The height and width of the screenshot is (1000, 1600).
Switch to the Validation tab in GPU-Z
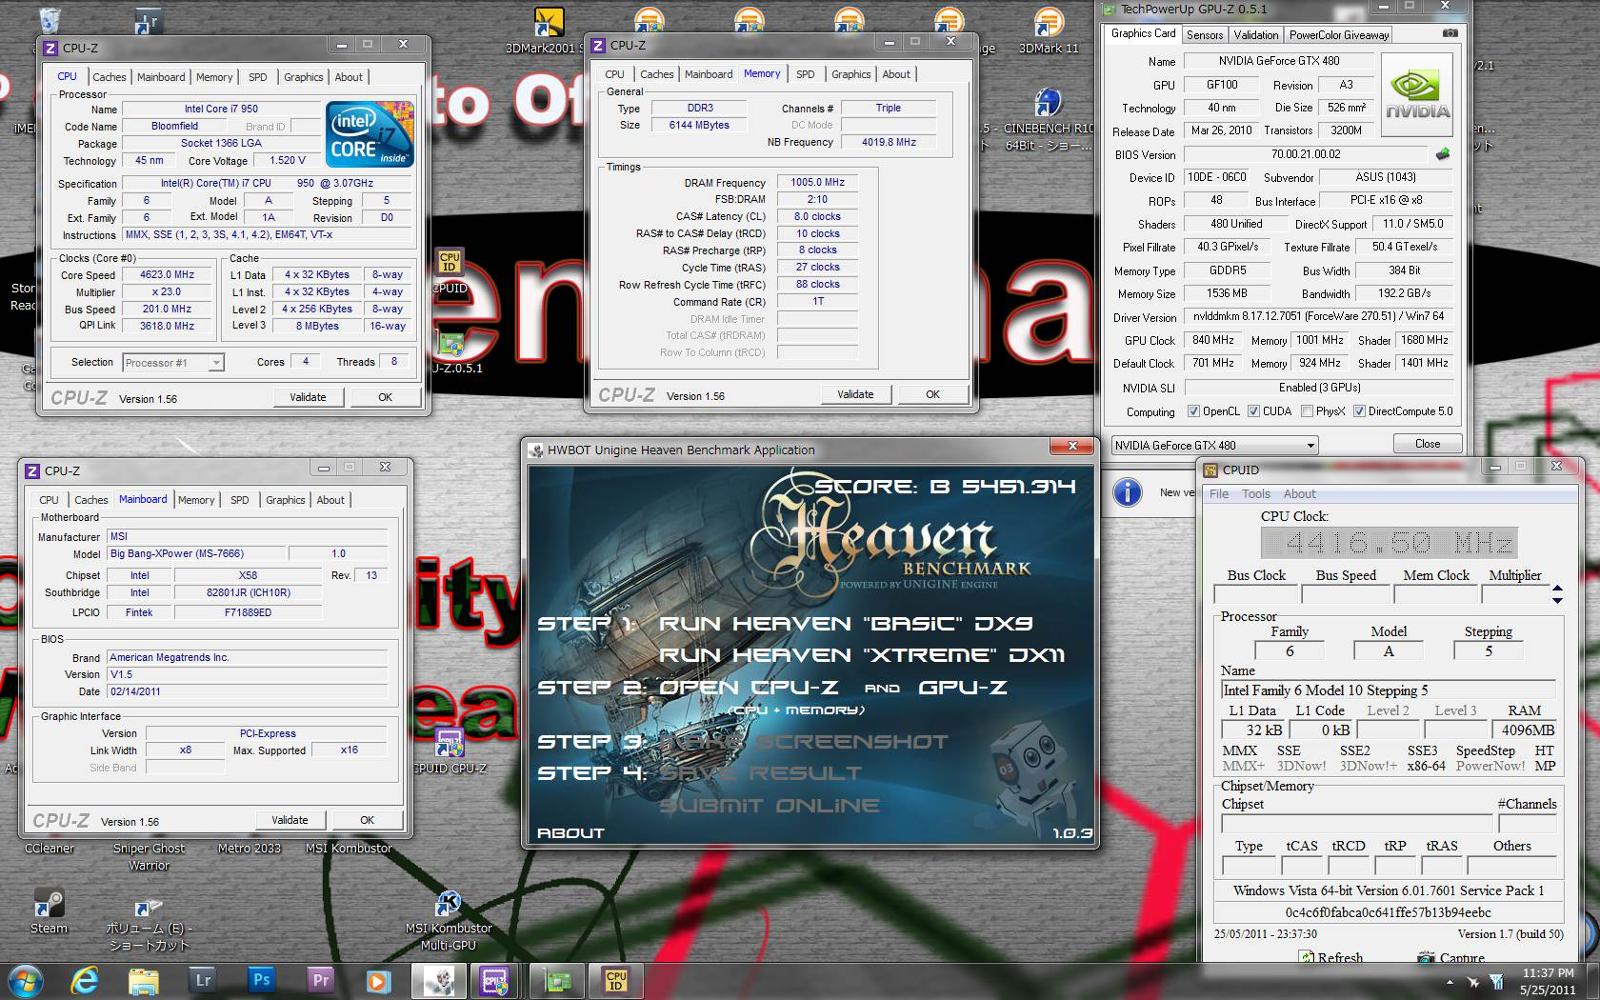tap(1255, 35)
